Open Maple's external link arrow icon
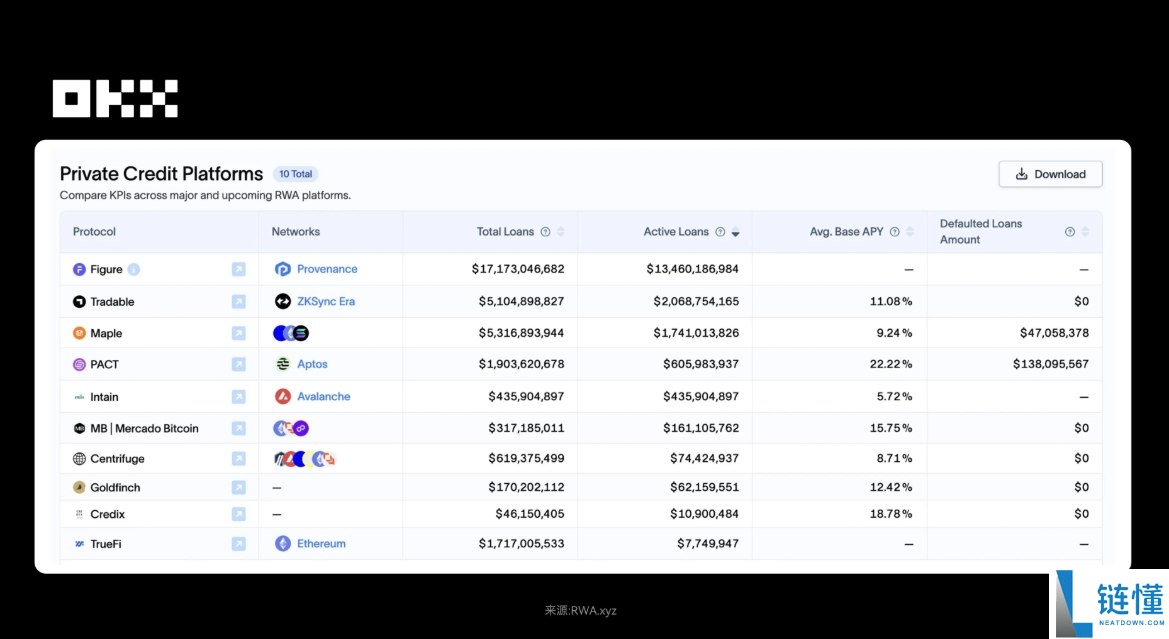This screenshot has width=1169, height=639. pos(238,333)
